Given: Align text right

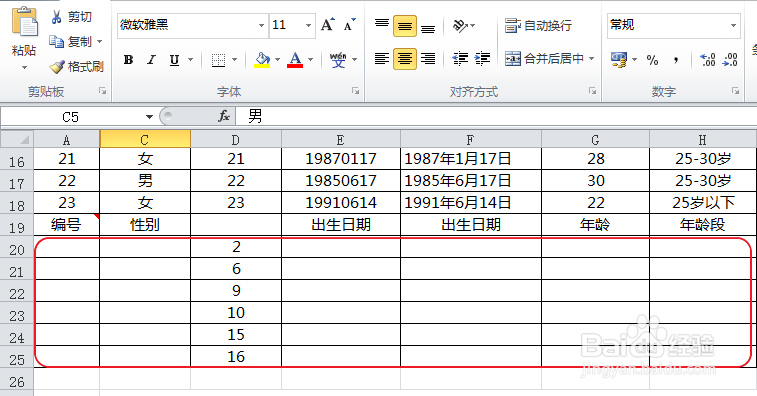Looking at the screenshot, I should point(428,59).
